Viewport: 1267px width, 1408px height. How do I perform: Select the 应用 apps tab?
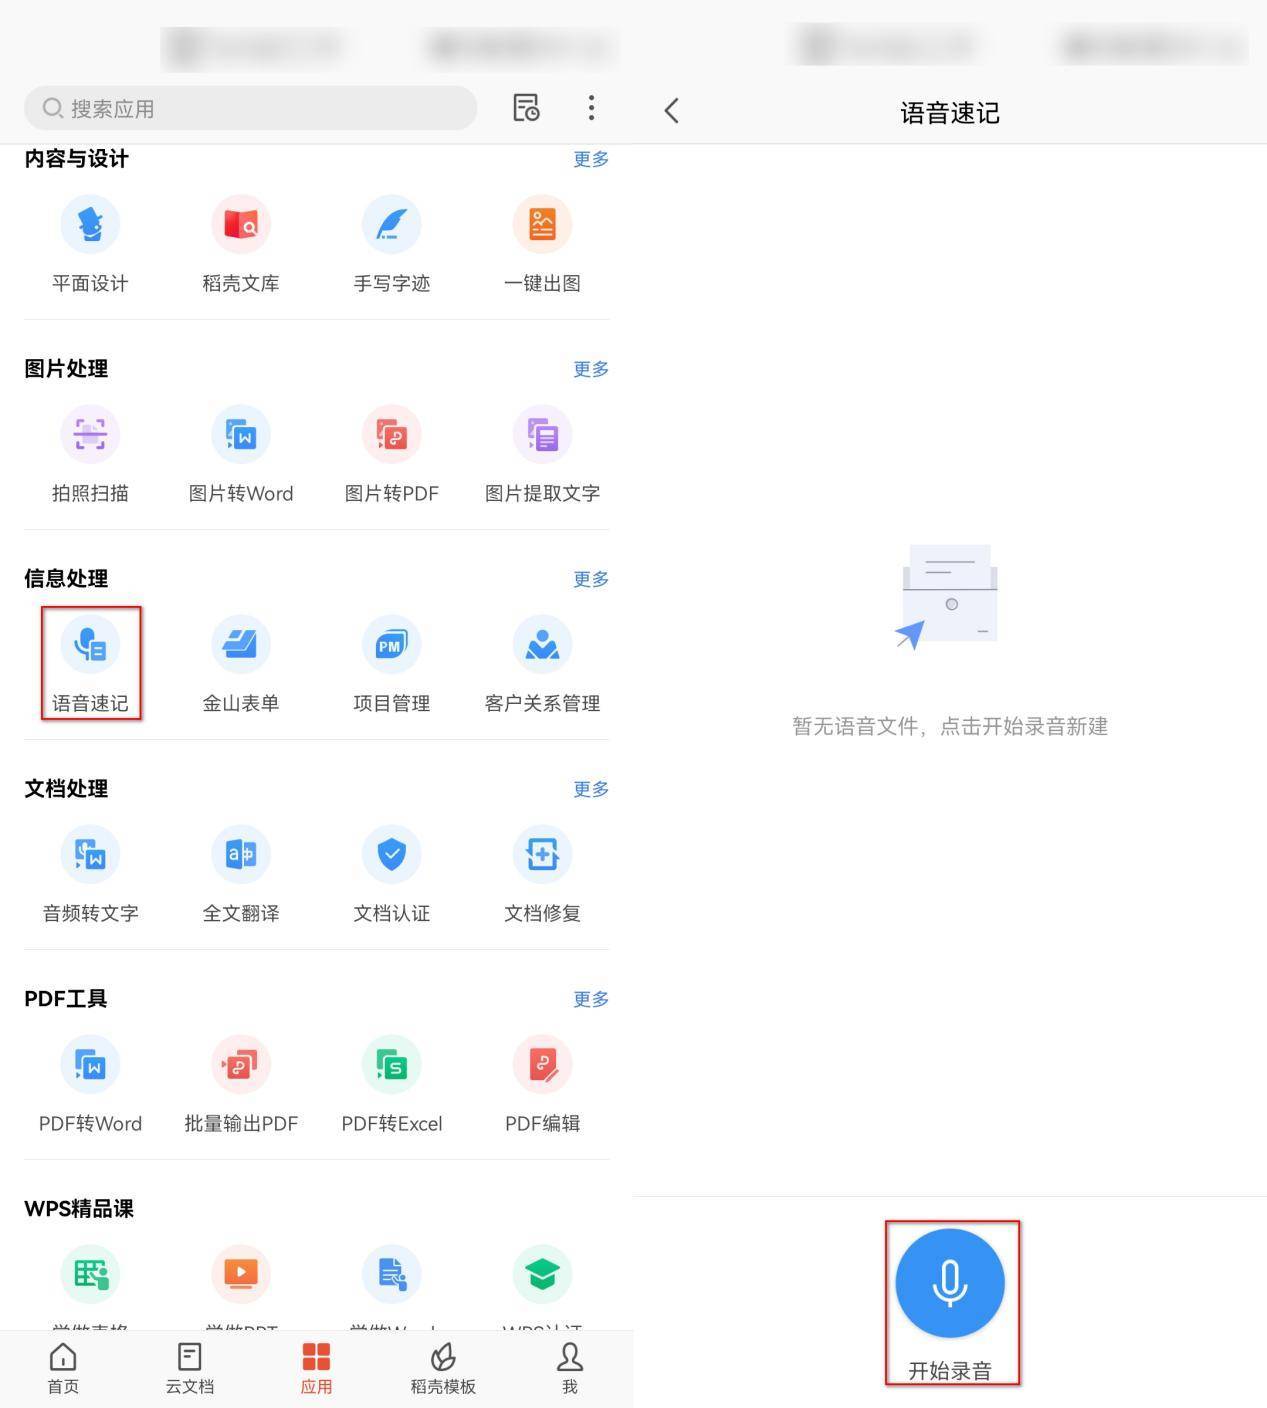click(x=316, y=1368)
